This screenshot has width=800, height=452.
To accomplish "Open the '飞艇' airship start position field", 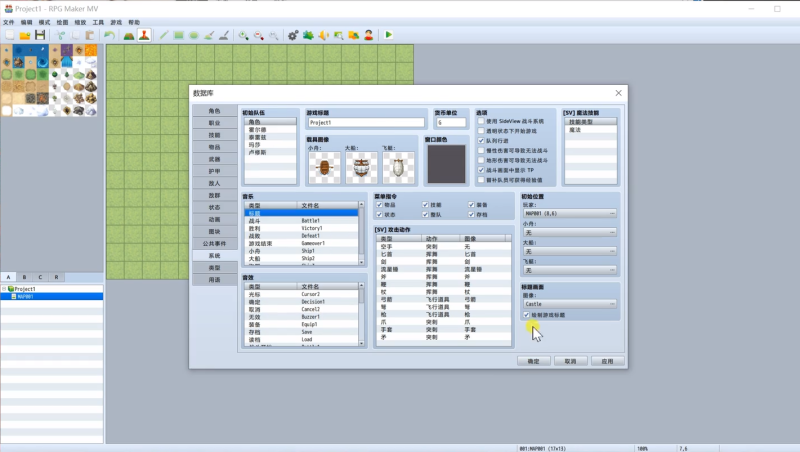I will tap(570, 270).
